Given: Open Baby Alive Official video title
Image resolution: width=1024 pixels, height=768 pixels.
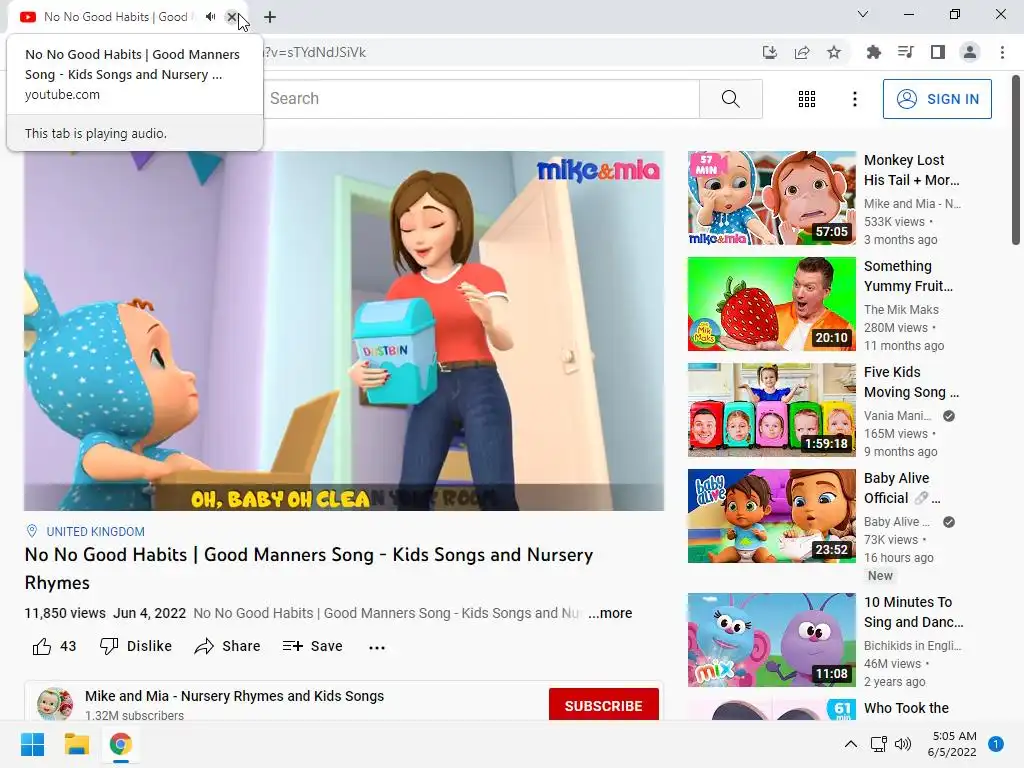Looking at the screenshot, I should click(x=902, y=488).
